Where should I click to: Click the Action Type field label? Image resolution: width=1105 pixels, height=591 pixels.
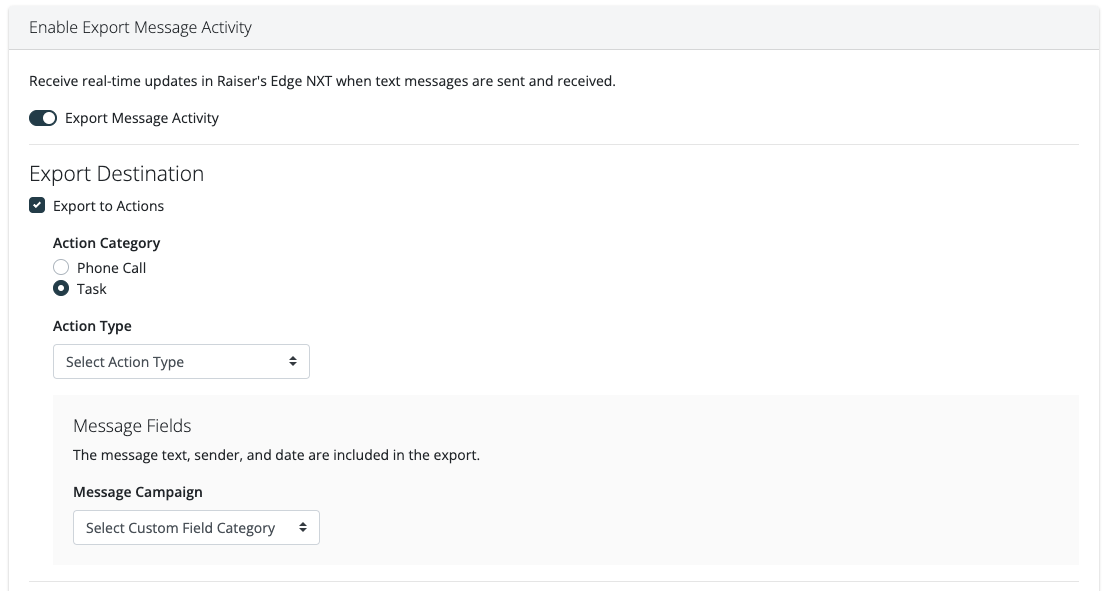92,326
